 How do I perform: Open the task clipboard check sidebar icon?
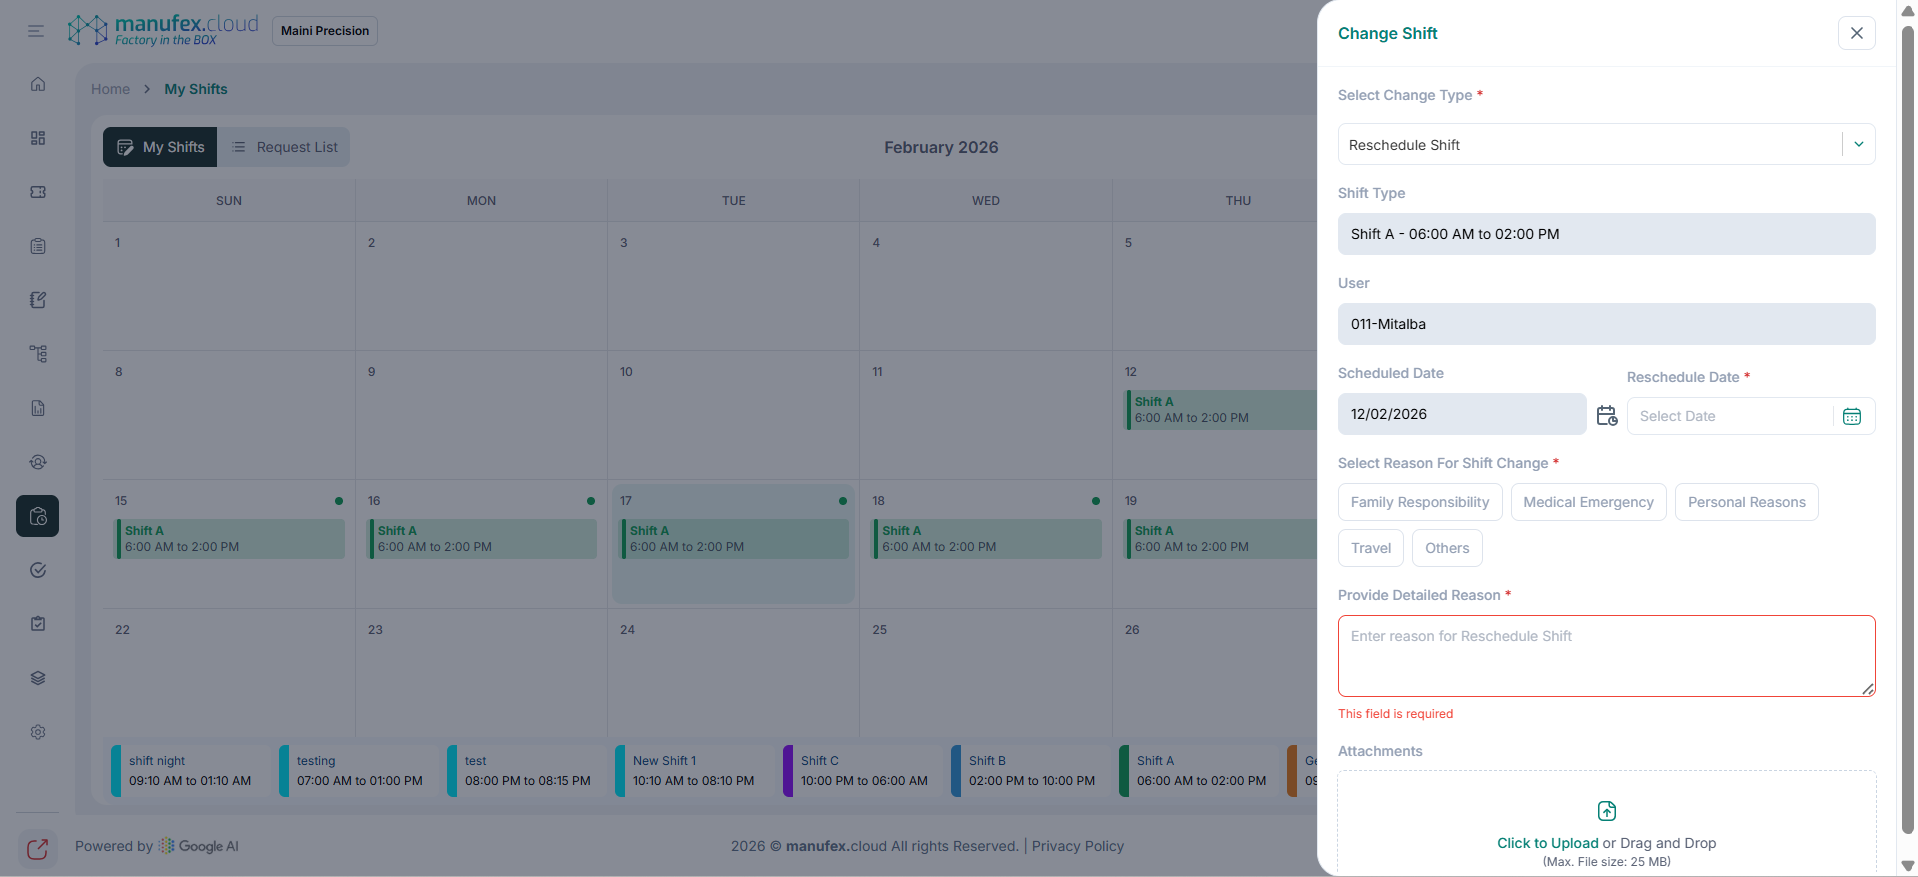click(38, 624)
